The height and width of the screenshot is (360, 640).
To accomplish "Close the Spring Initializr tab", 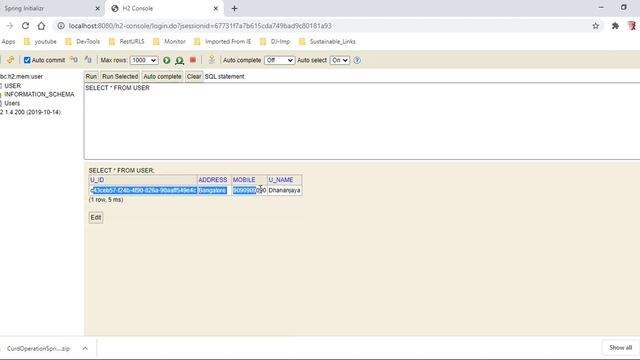I will pos(98,8).
